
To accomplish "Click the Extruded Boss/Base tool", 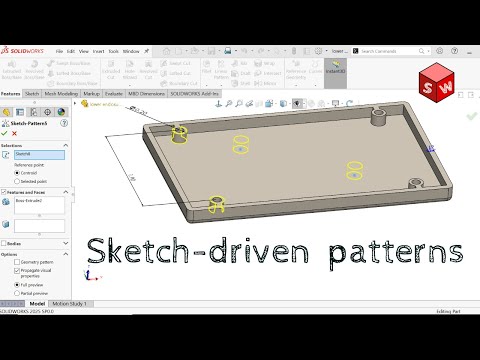I will [x=12, y=70].
